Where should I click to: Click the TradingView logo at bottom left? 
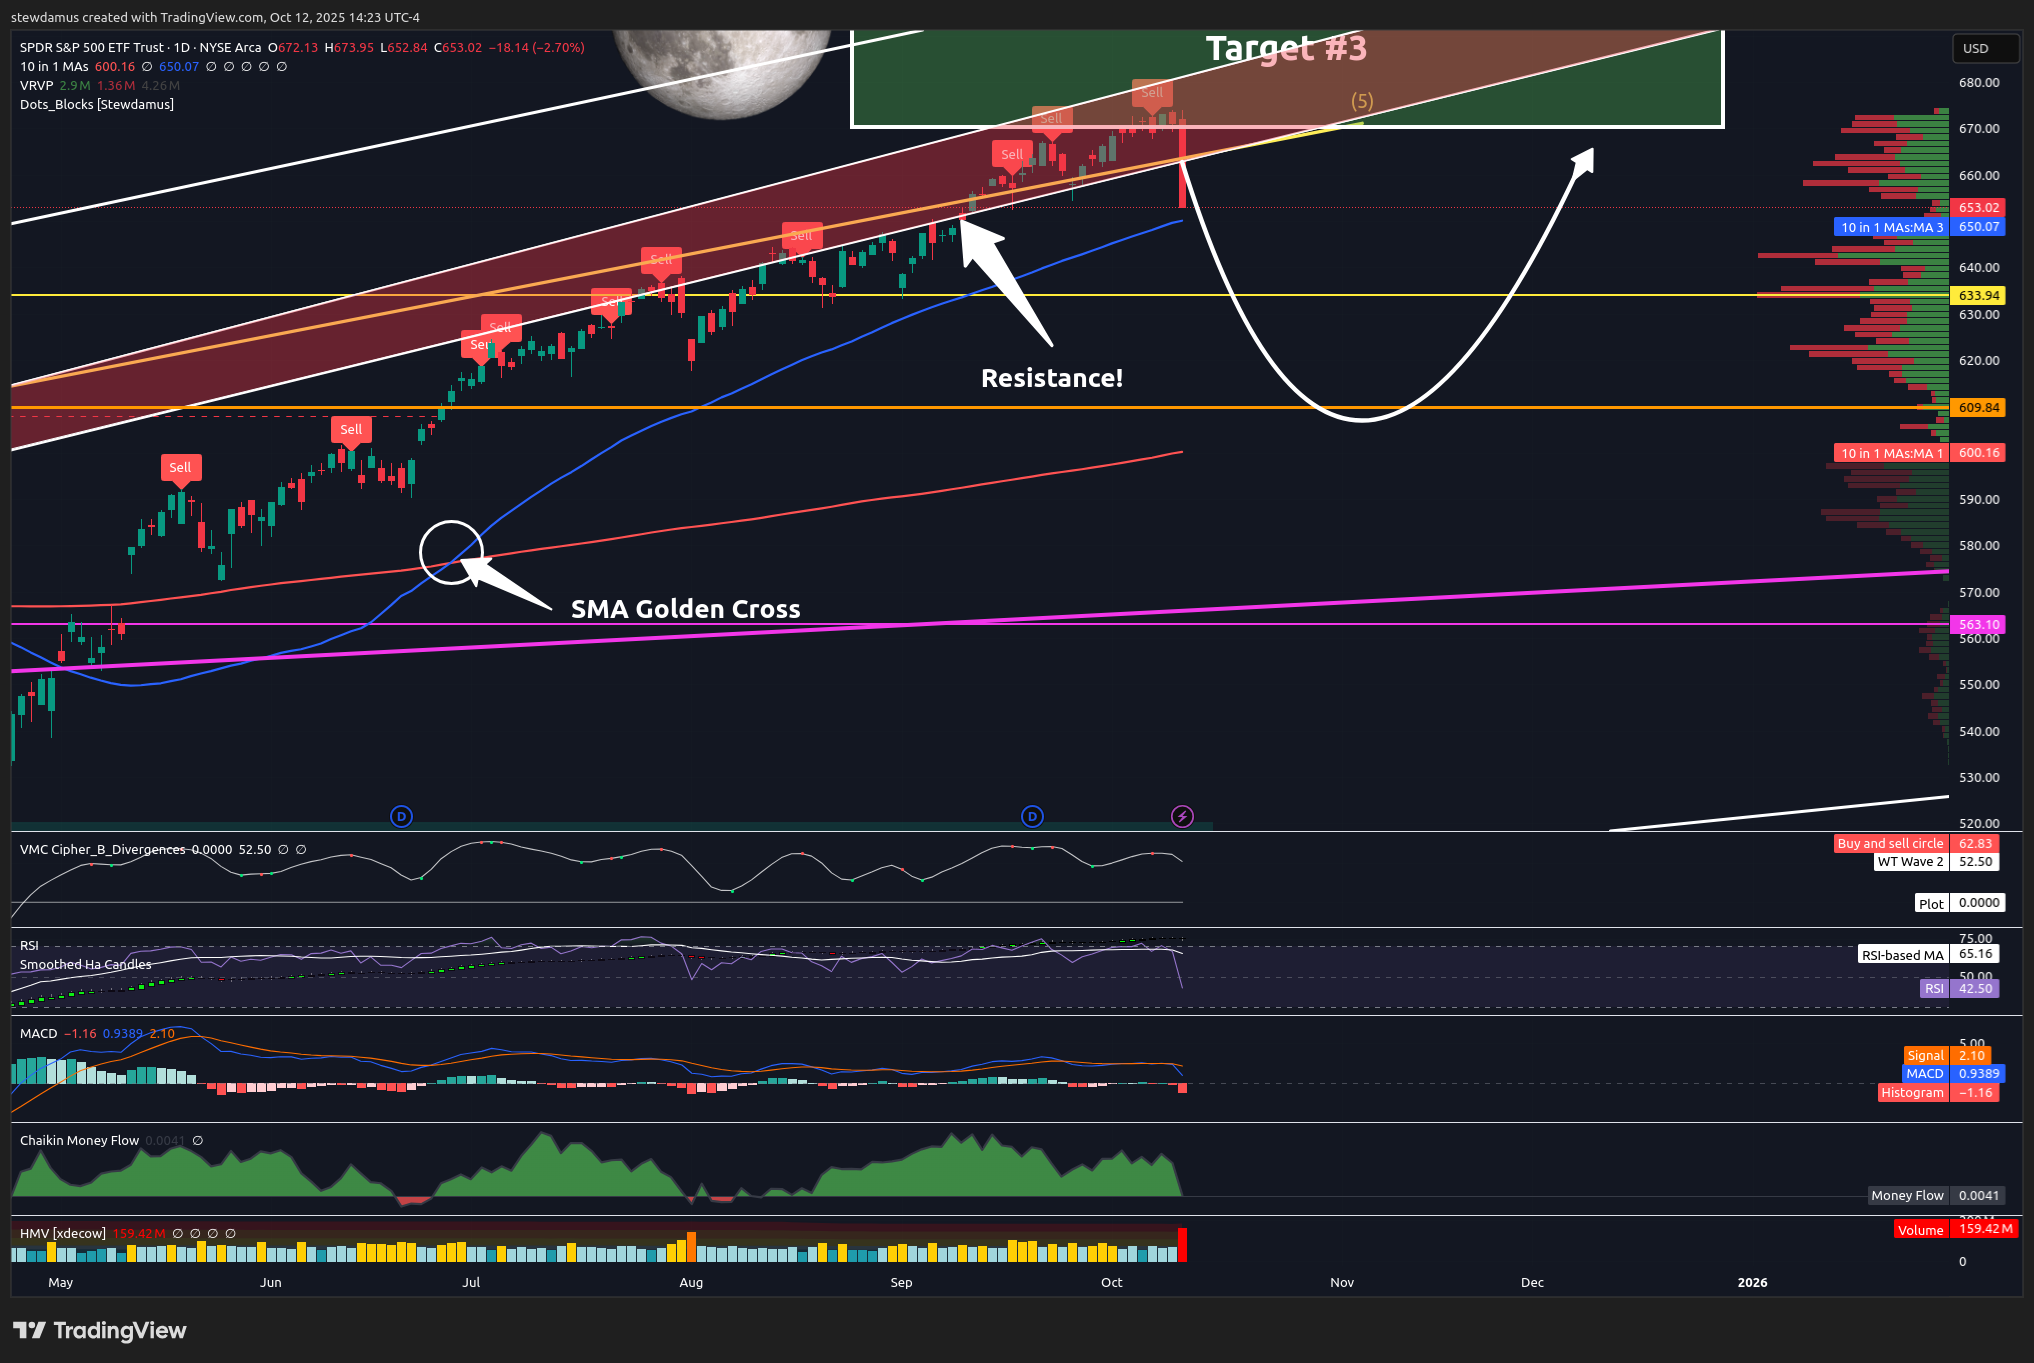point(100,1330)
